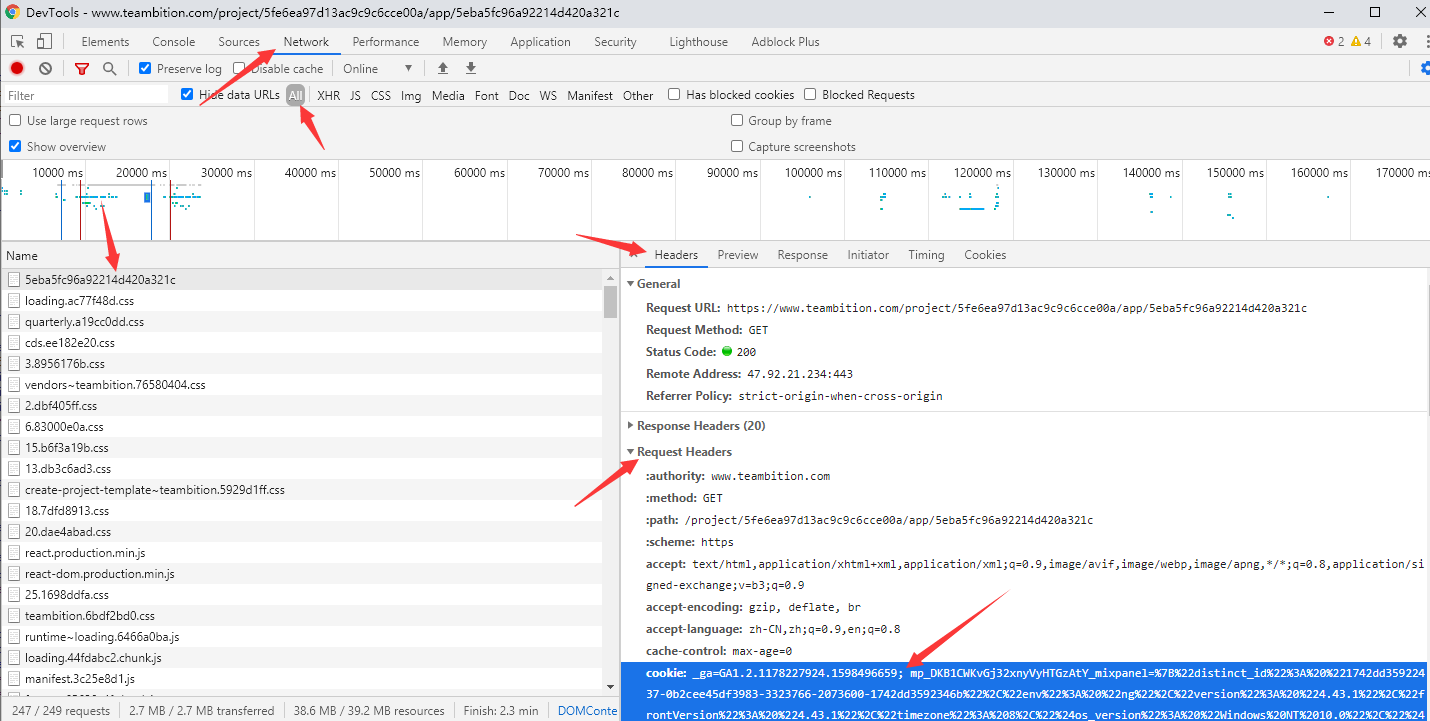Enable the Disable cache checkbox
The height and width of the screenshot is (721, 1430).
click(x=240, y=69)
